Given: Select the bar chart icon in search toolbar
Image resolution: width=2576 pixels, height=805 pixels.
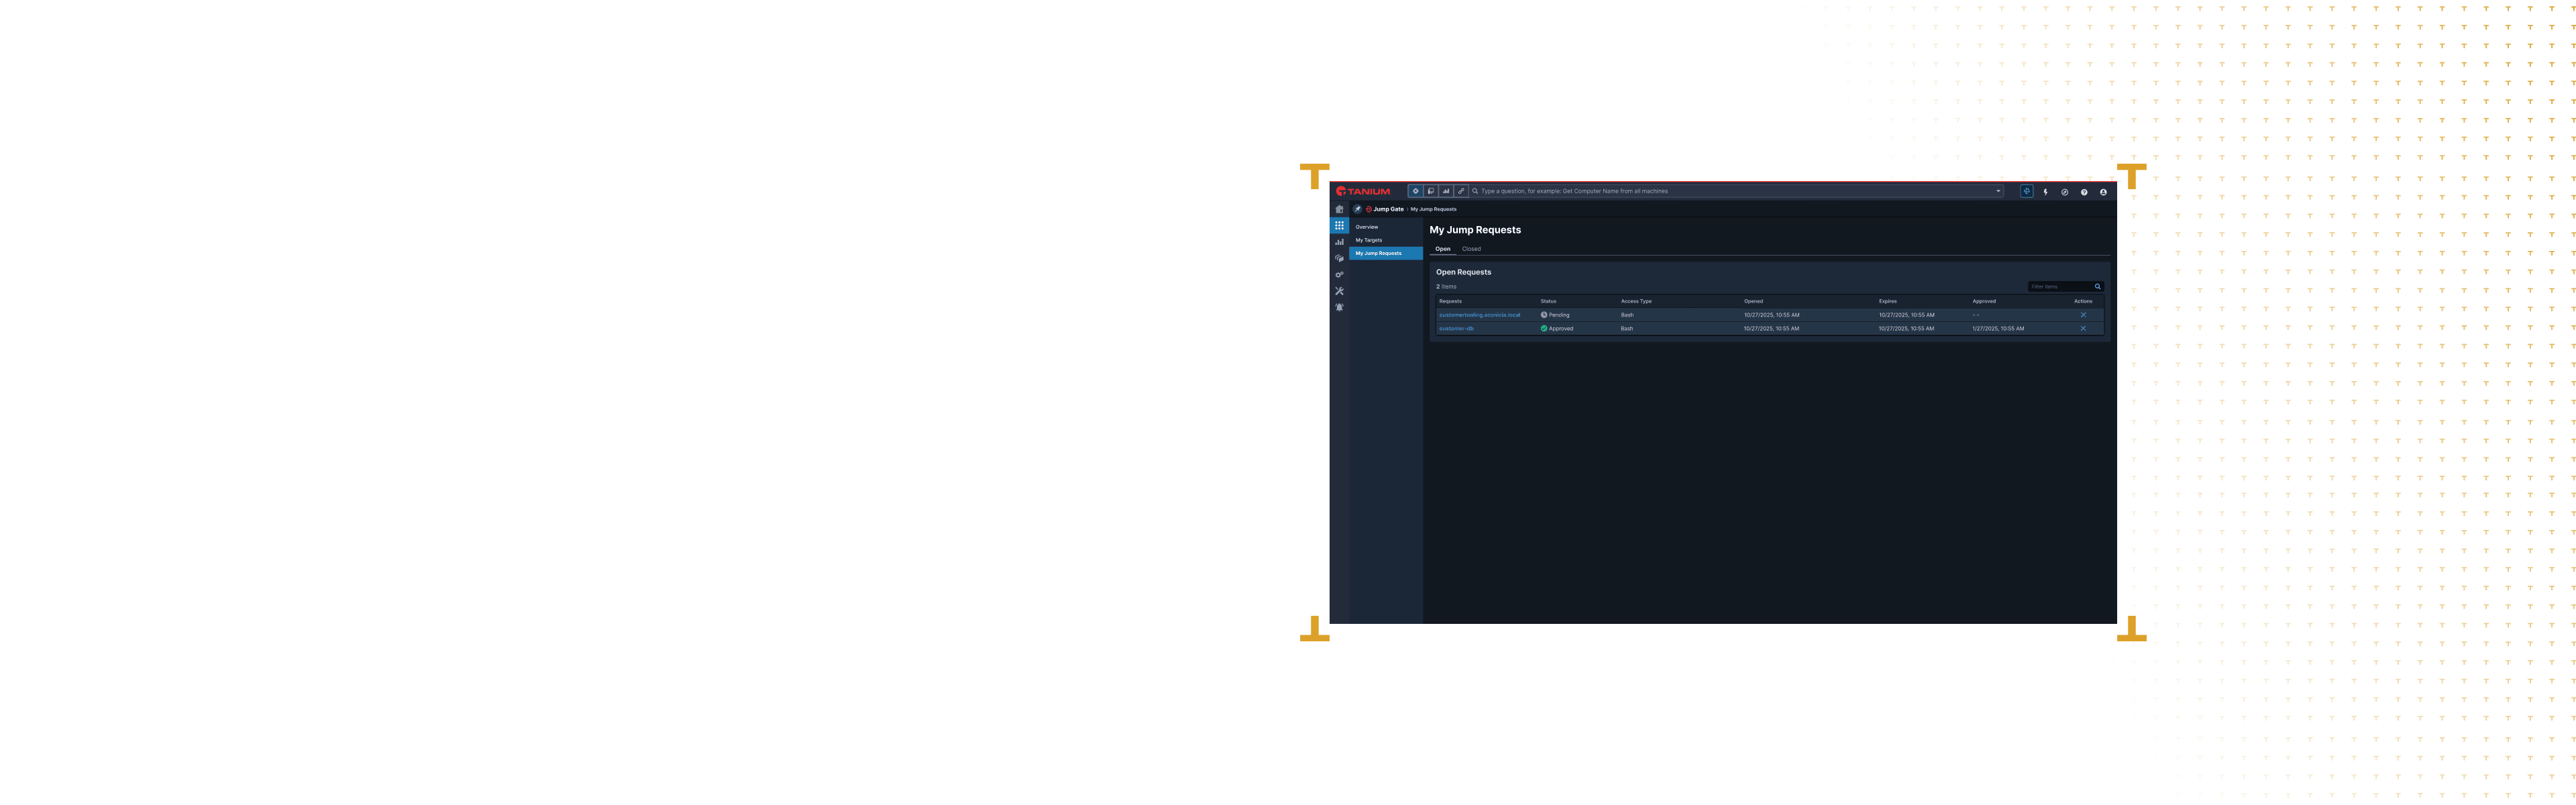Looking at the screenshot, I should click(x=1446, y=191).
